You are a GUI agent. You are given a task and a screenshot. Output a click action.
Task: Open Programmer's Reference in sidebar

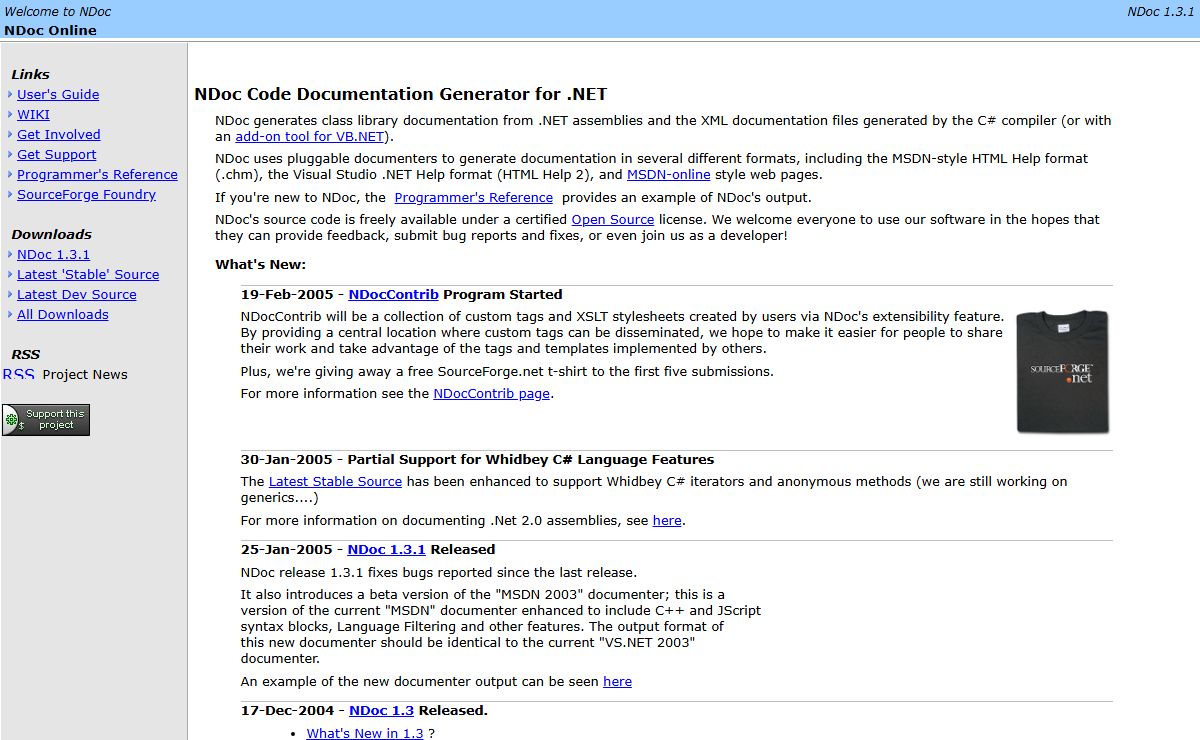click(97, 174)
